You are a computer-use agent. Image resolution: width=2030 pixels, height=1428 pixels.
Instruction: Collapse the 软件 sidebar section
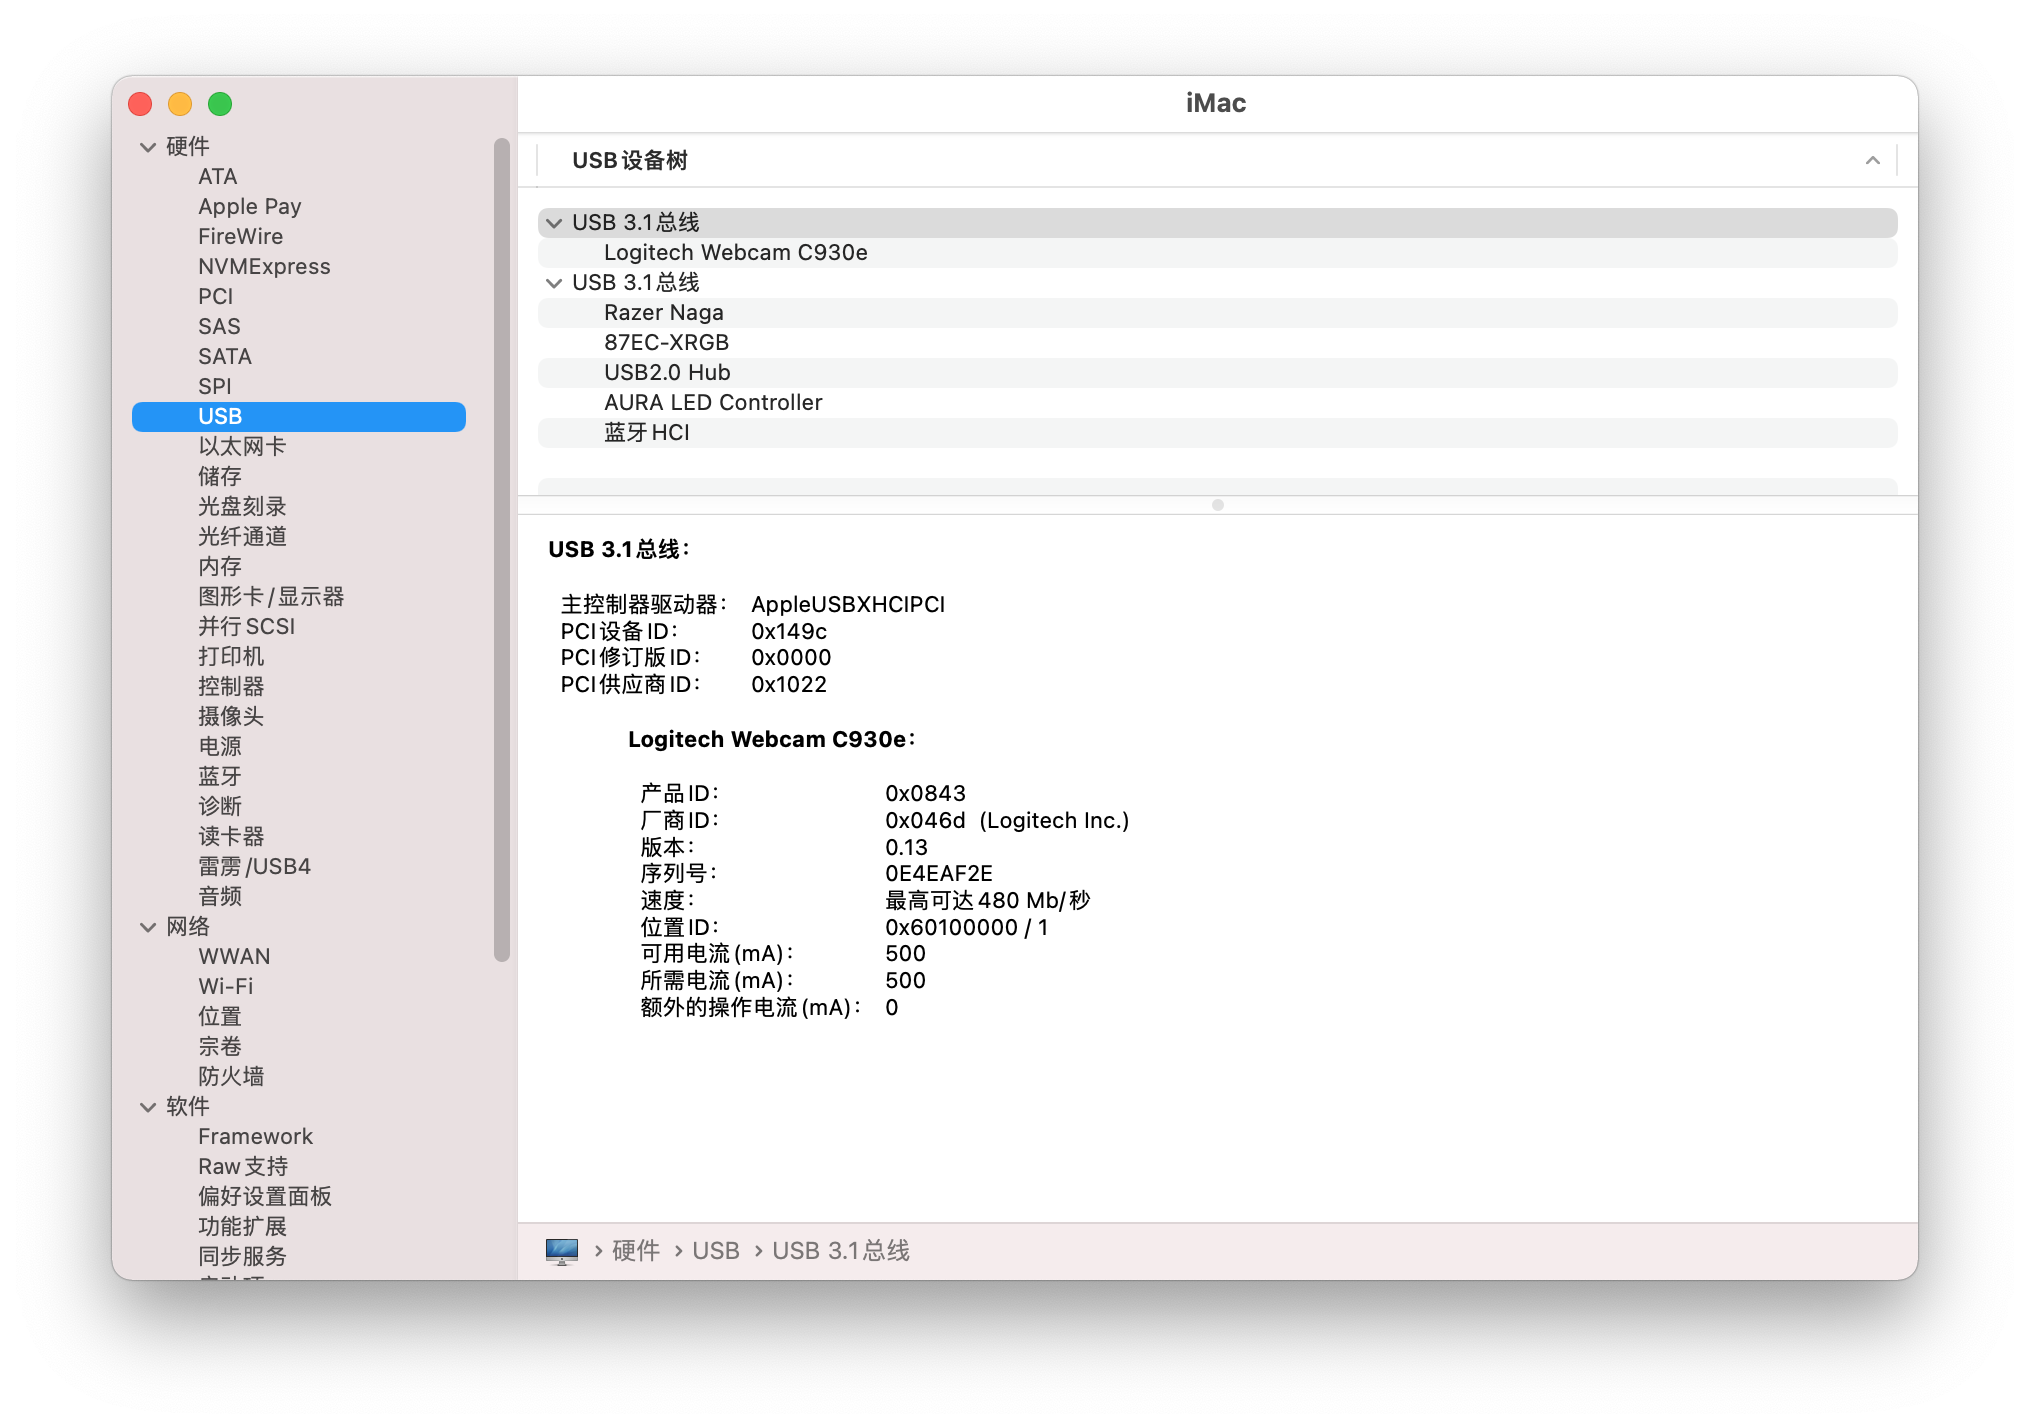tap(148, 1107)
